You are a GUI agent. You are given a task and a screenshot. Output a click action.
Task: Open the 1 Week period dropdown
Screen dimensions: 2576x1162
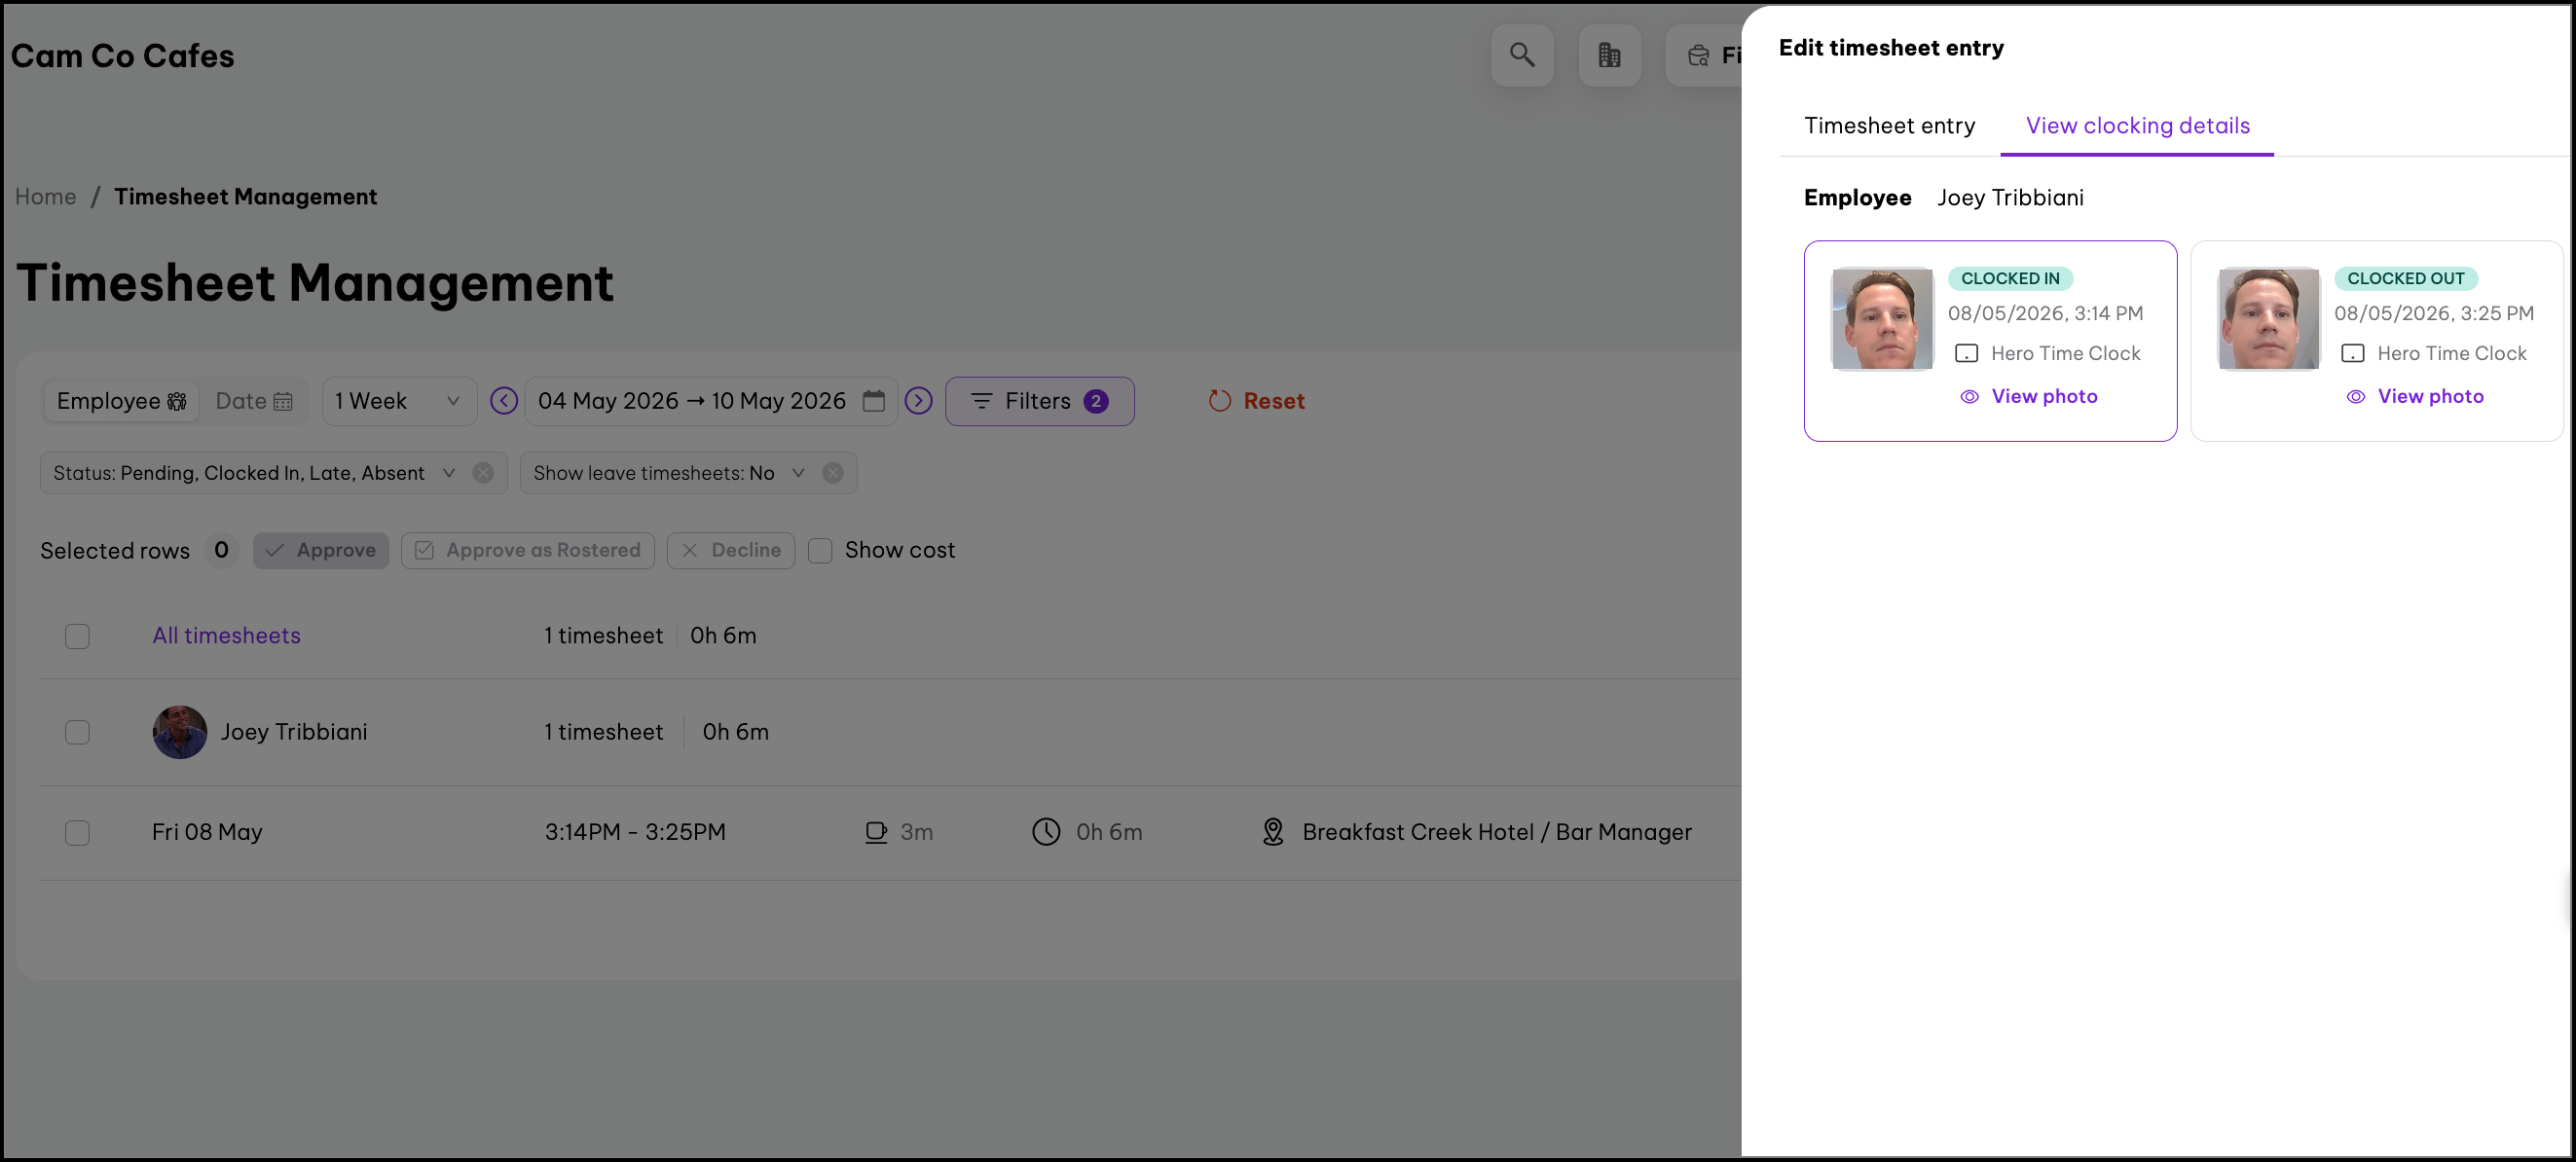pos(399,401)
